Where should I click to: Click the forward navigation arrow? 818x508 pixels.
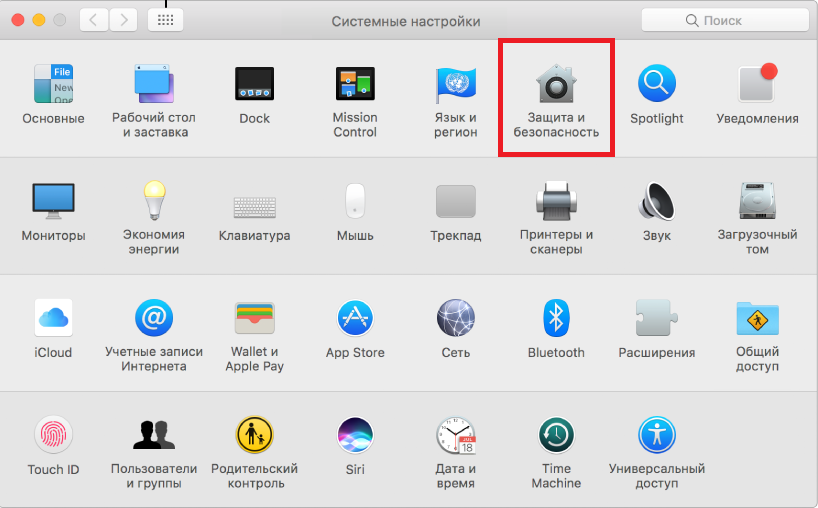pyautogui.click(x=123, y=20)
